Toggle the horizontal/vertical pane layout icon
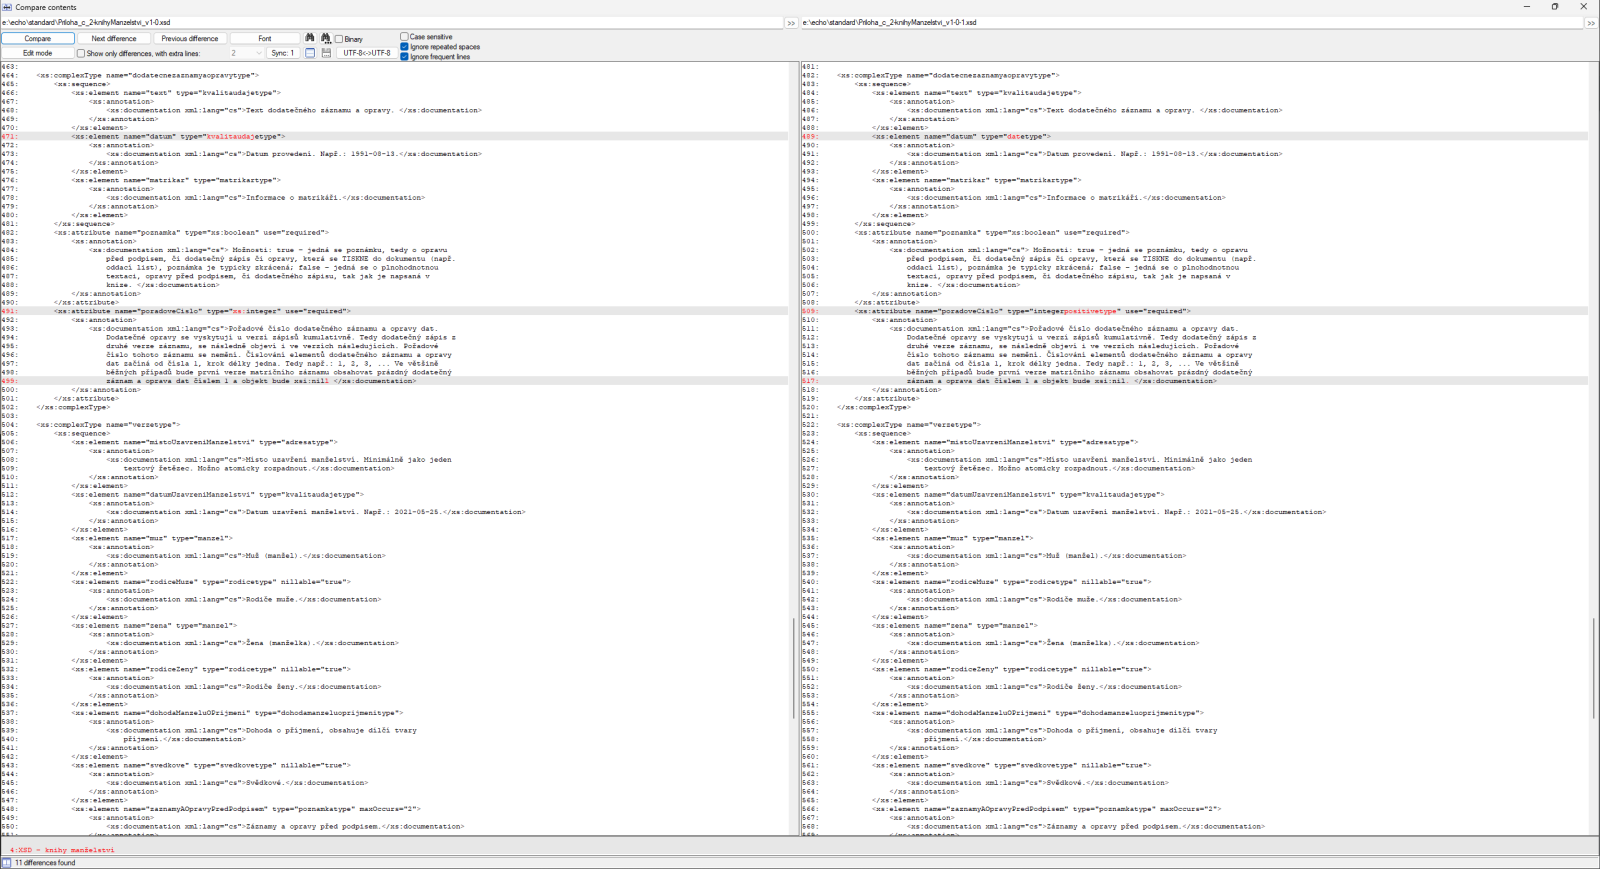The width and height of the screenshot is (1600, 869). (x=310, y=53)
